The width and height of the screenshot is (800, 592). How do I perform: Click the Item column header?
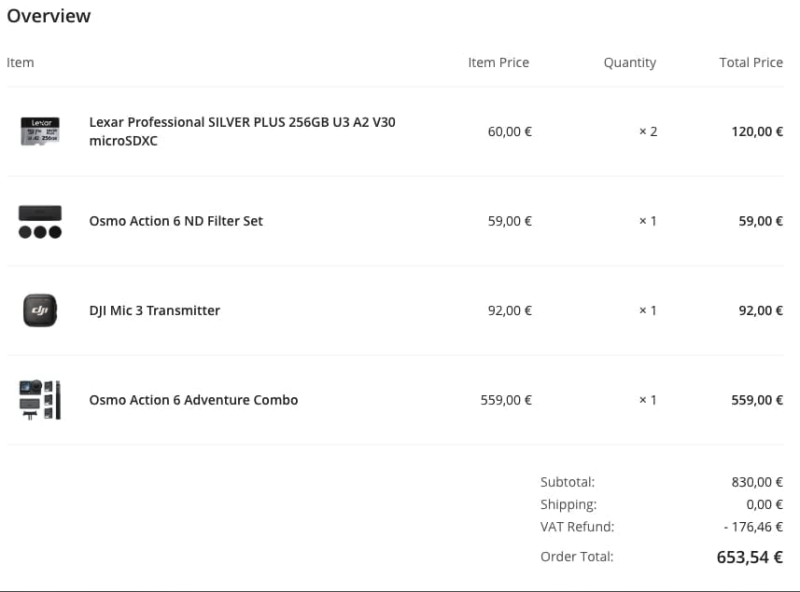[x=20, y=62]
